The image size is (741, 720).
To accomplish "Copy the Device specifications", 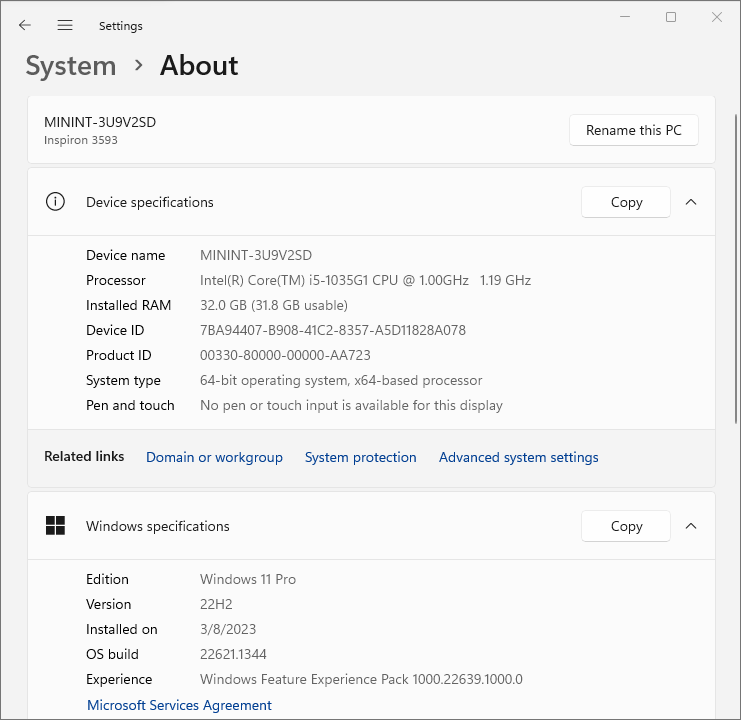I will click(626, 202).
